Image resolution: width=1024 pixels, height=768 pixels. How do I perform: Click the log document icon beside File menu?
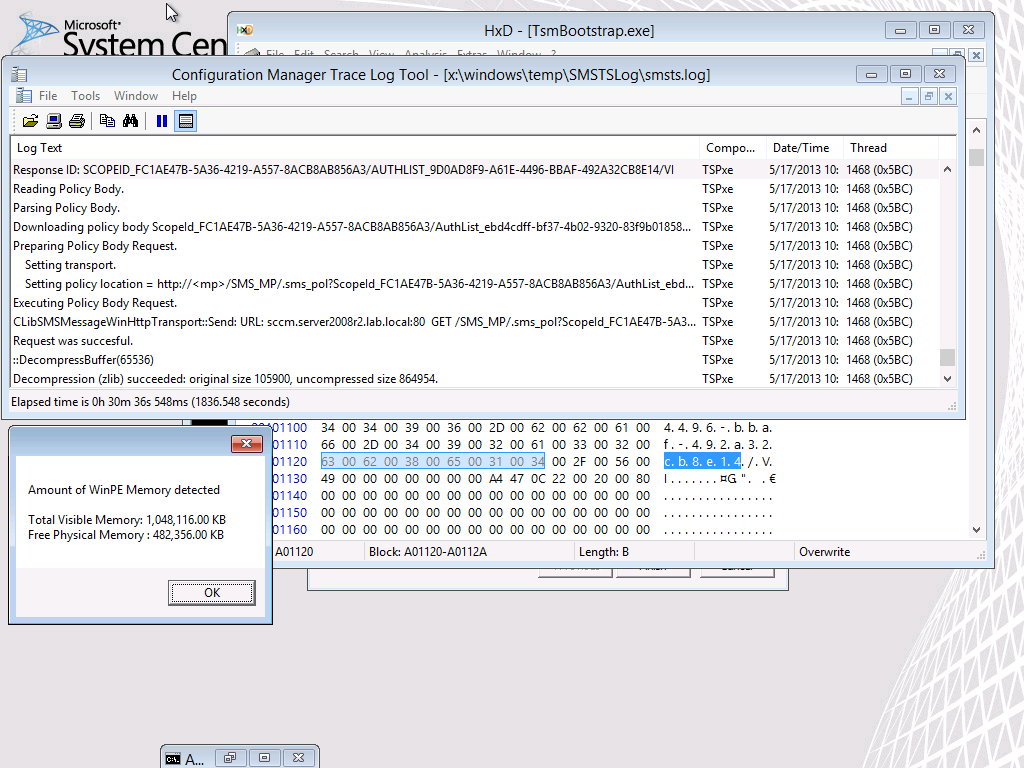[24, 95]
